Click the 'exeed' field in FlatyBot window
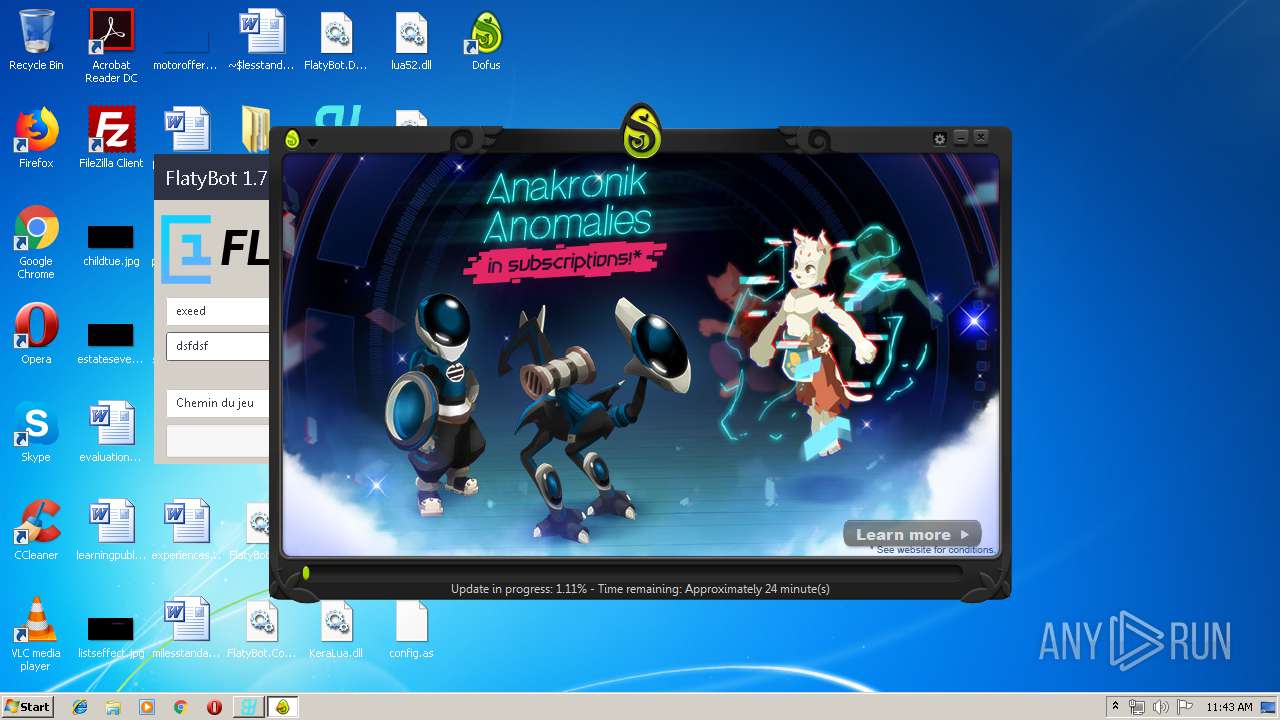This screenshot has width=1280, height=720. tap(217, 311)
